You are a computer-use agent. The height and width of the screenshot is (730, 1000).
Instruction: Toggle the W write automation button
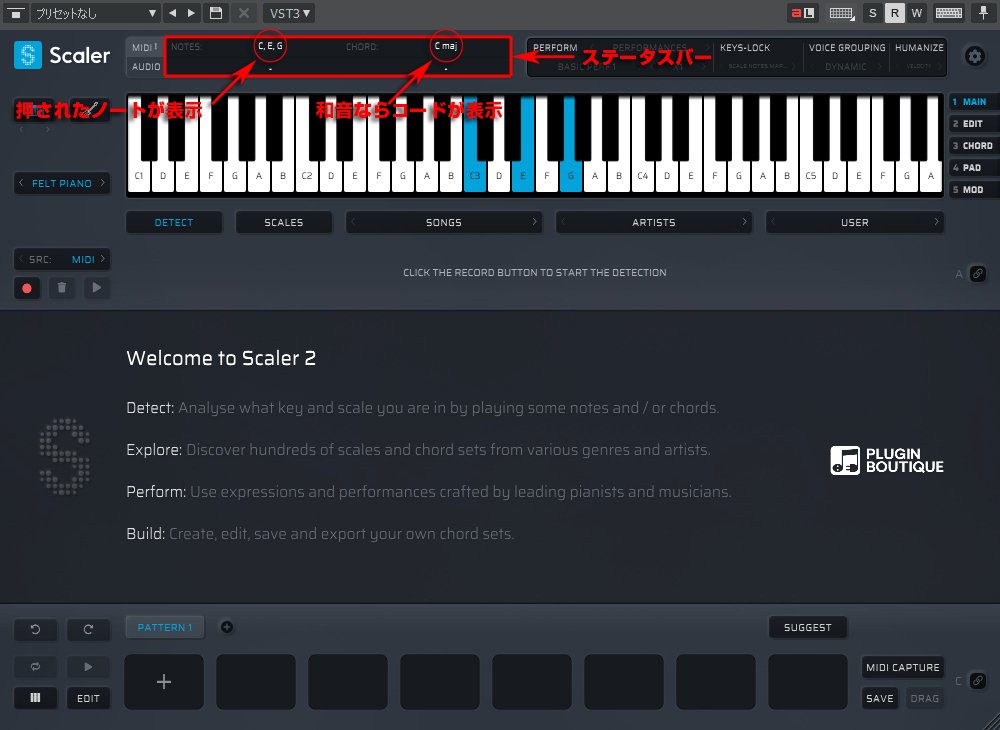coord(916,13)
